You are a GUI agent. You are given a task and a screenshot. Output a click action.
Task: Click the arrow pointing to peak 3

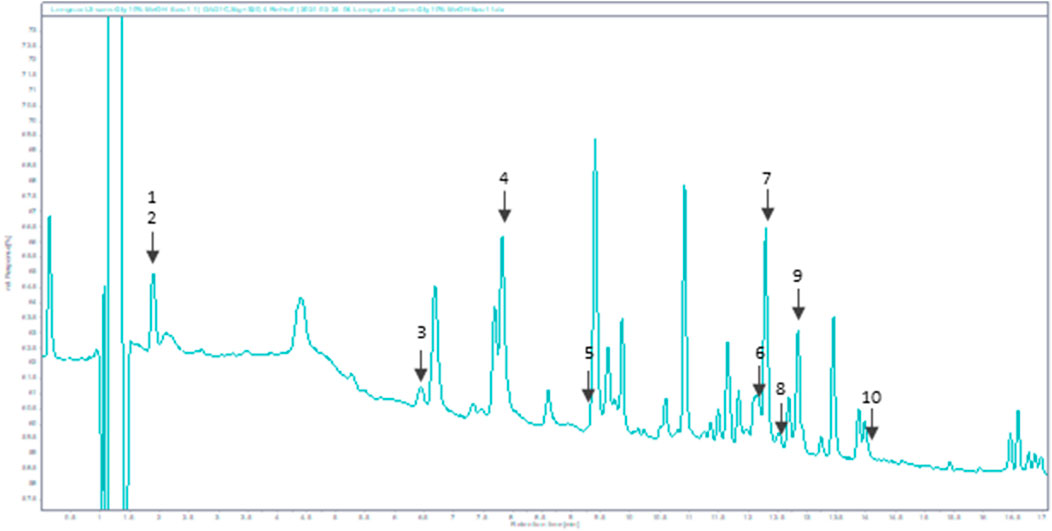[x=421, y=366]
